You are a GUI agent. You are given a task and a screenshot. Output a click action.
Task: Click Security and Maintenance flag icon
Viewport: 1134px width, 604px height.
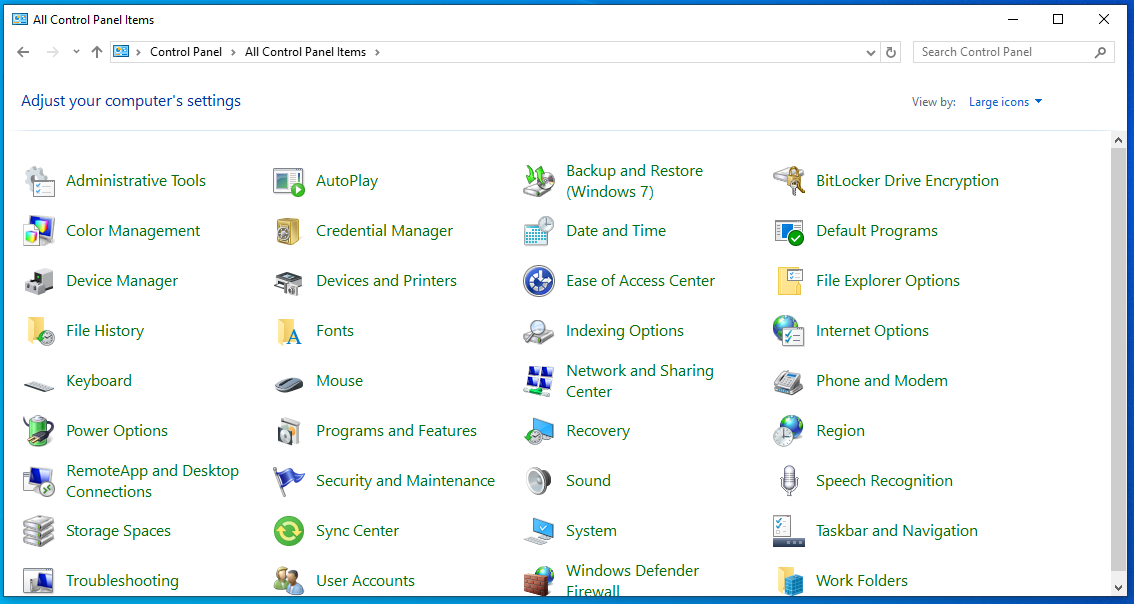289,480
